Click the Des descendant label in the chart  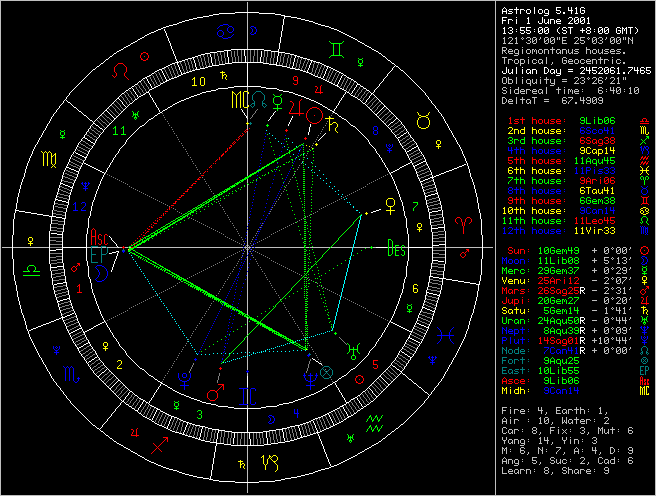point(397,248)
